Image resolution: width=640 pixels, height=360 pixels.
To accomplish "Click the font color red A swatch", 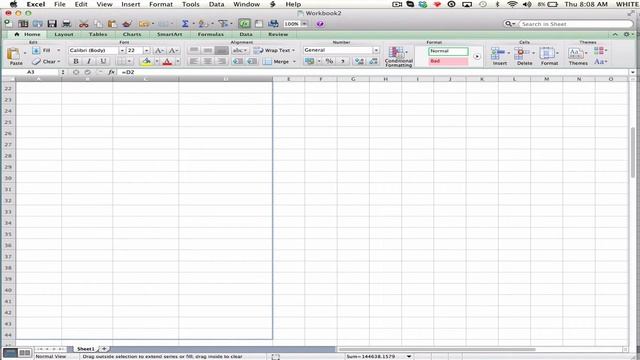I will [167, 62].
